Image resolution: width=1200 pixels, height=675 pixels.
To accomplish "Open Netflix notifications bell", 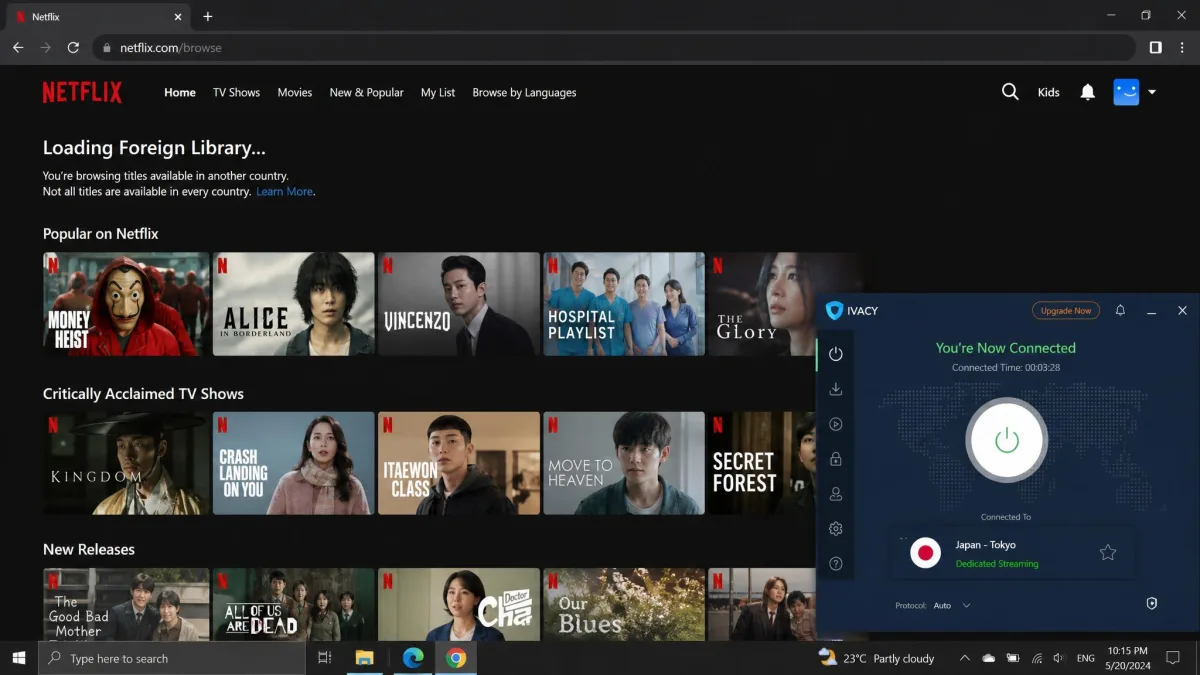I will click(x=1087, y=92).
